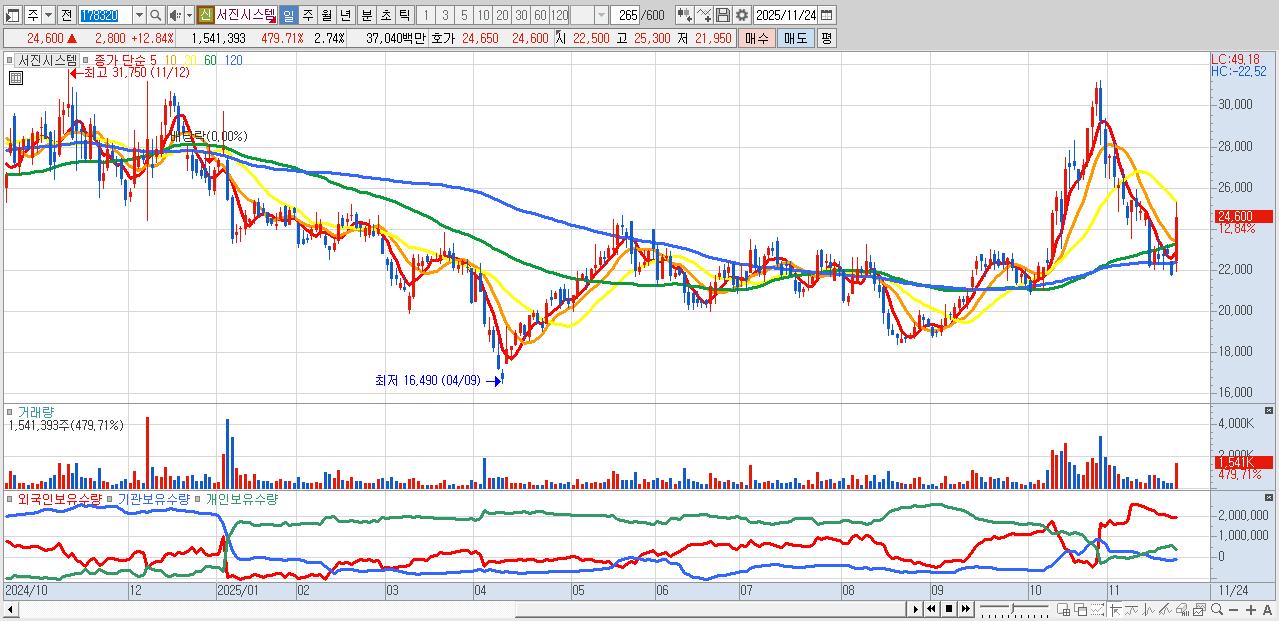Select interval 1 button
Image resolution: width=1279 pixels, height=621 pixels.
426,15
